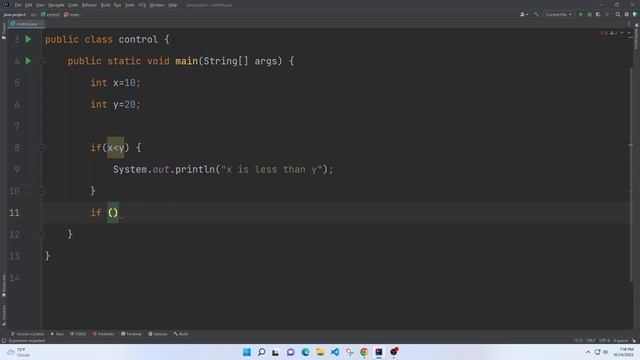Toggle fold end marker on line 10
Screen dimensions: 640x360
pos(41,191)
